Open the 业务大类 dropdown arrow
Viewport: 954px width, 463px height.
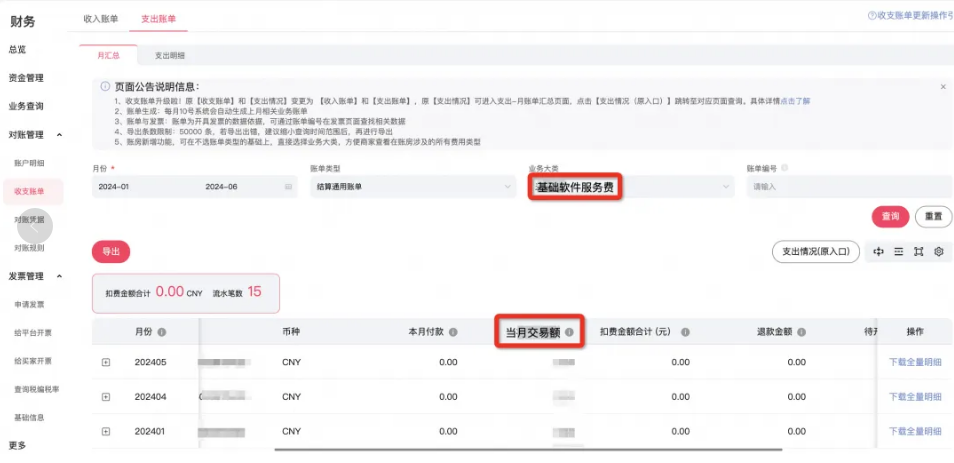(725, 187)
